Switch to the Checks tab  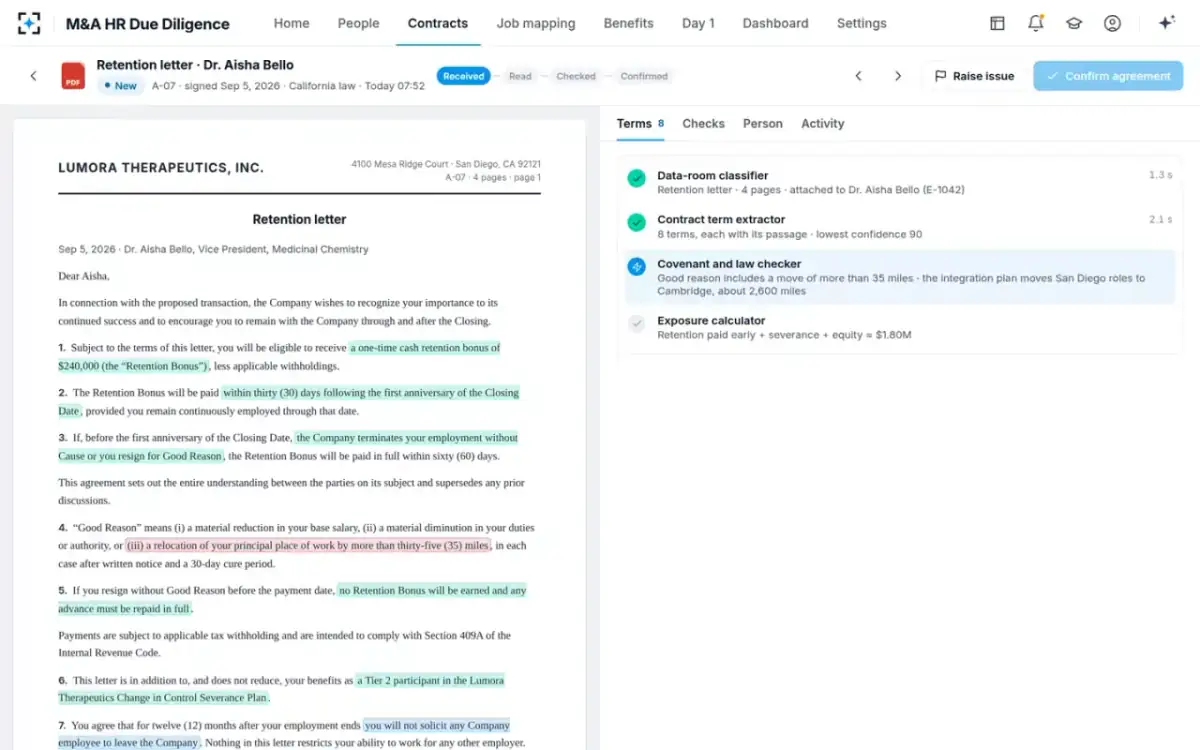tap(703, 124)
